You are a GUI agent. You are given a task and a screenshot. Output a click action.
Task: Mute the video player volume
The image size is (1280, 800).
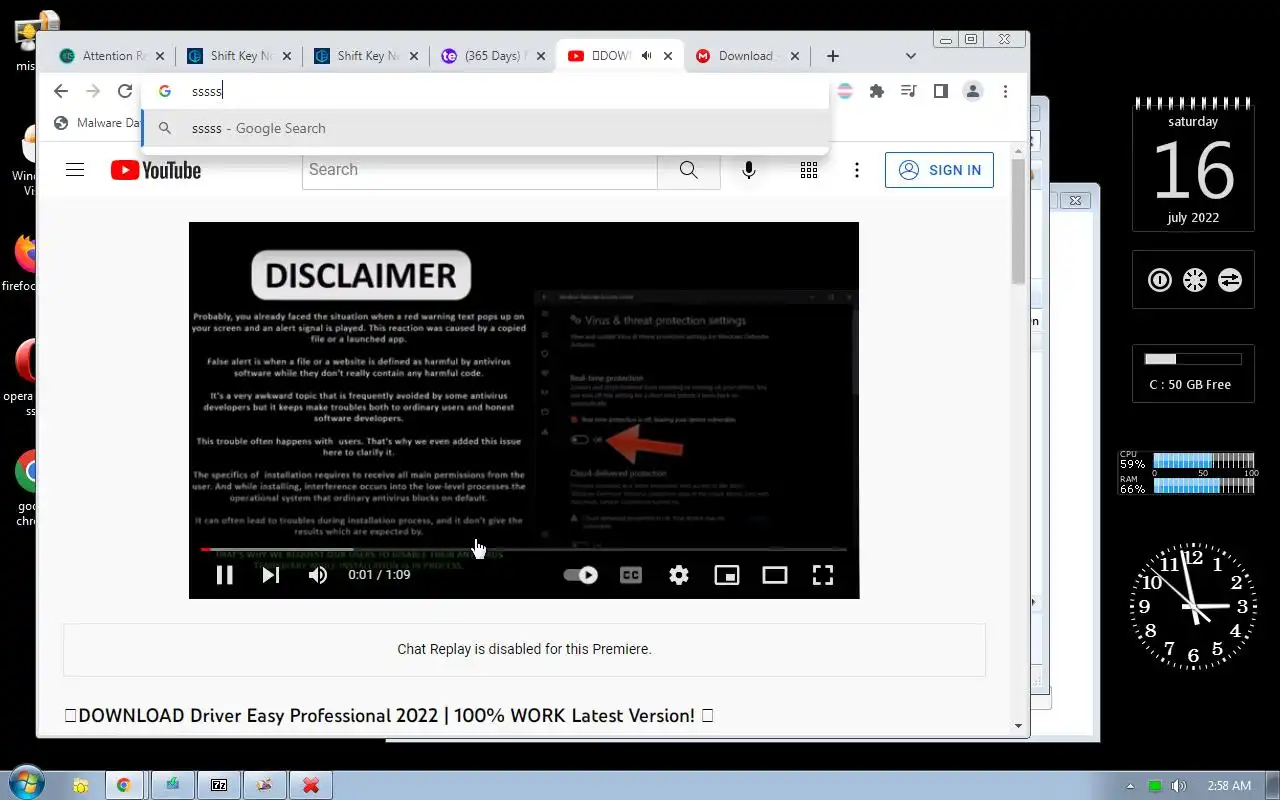318,575
